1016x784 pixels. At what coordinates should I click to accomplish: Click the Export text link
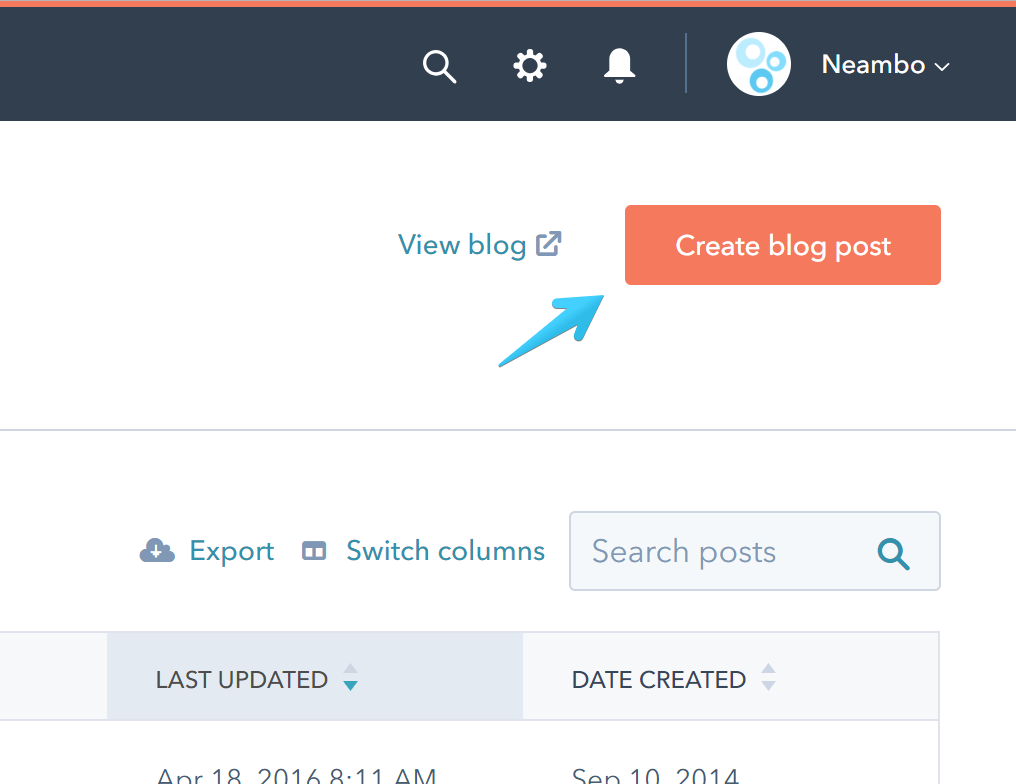232,551
